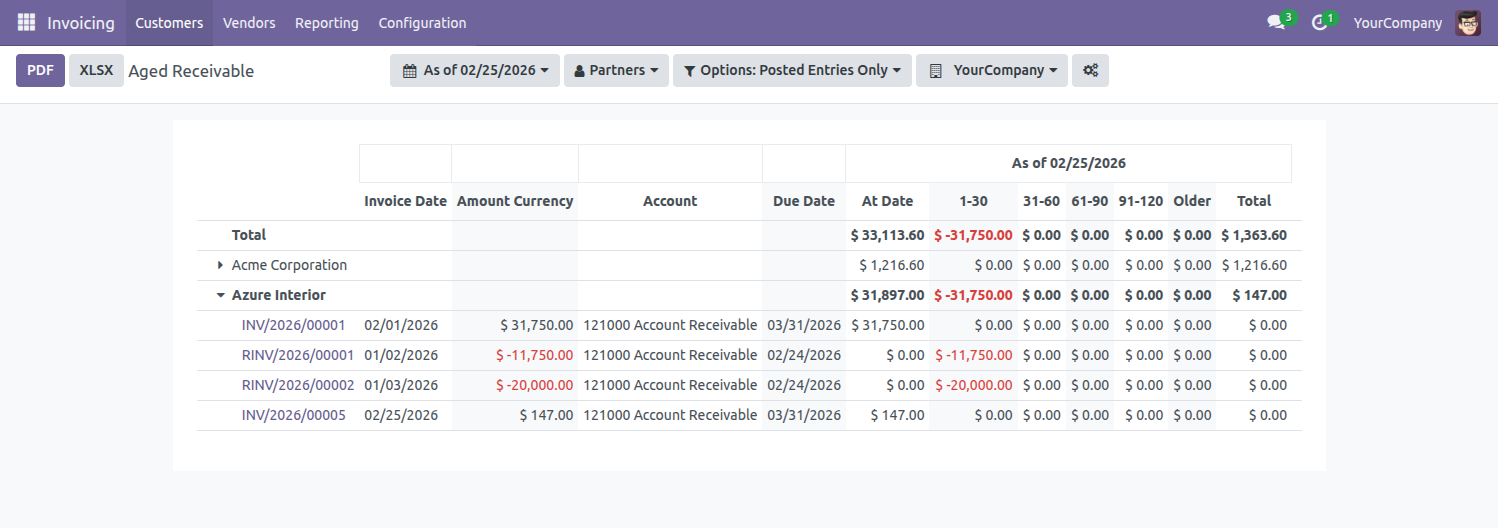Click the Total column header
The image size is (1498, 528).
click(1254, 201)
